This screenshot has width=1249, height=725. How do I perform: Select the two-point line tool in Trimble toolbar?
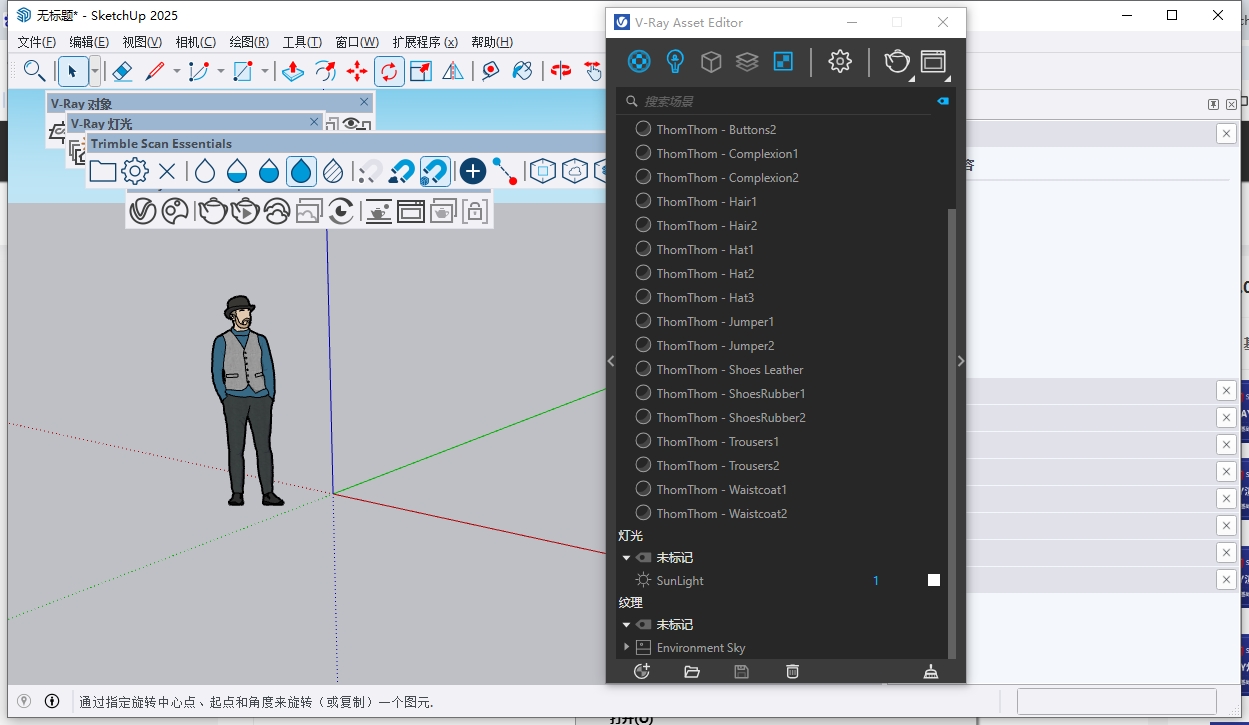coord(505,171)
